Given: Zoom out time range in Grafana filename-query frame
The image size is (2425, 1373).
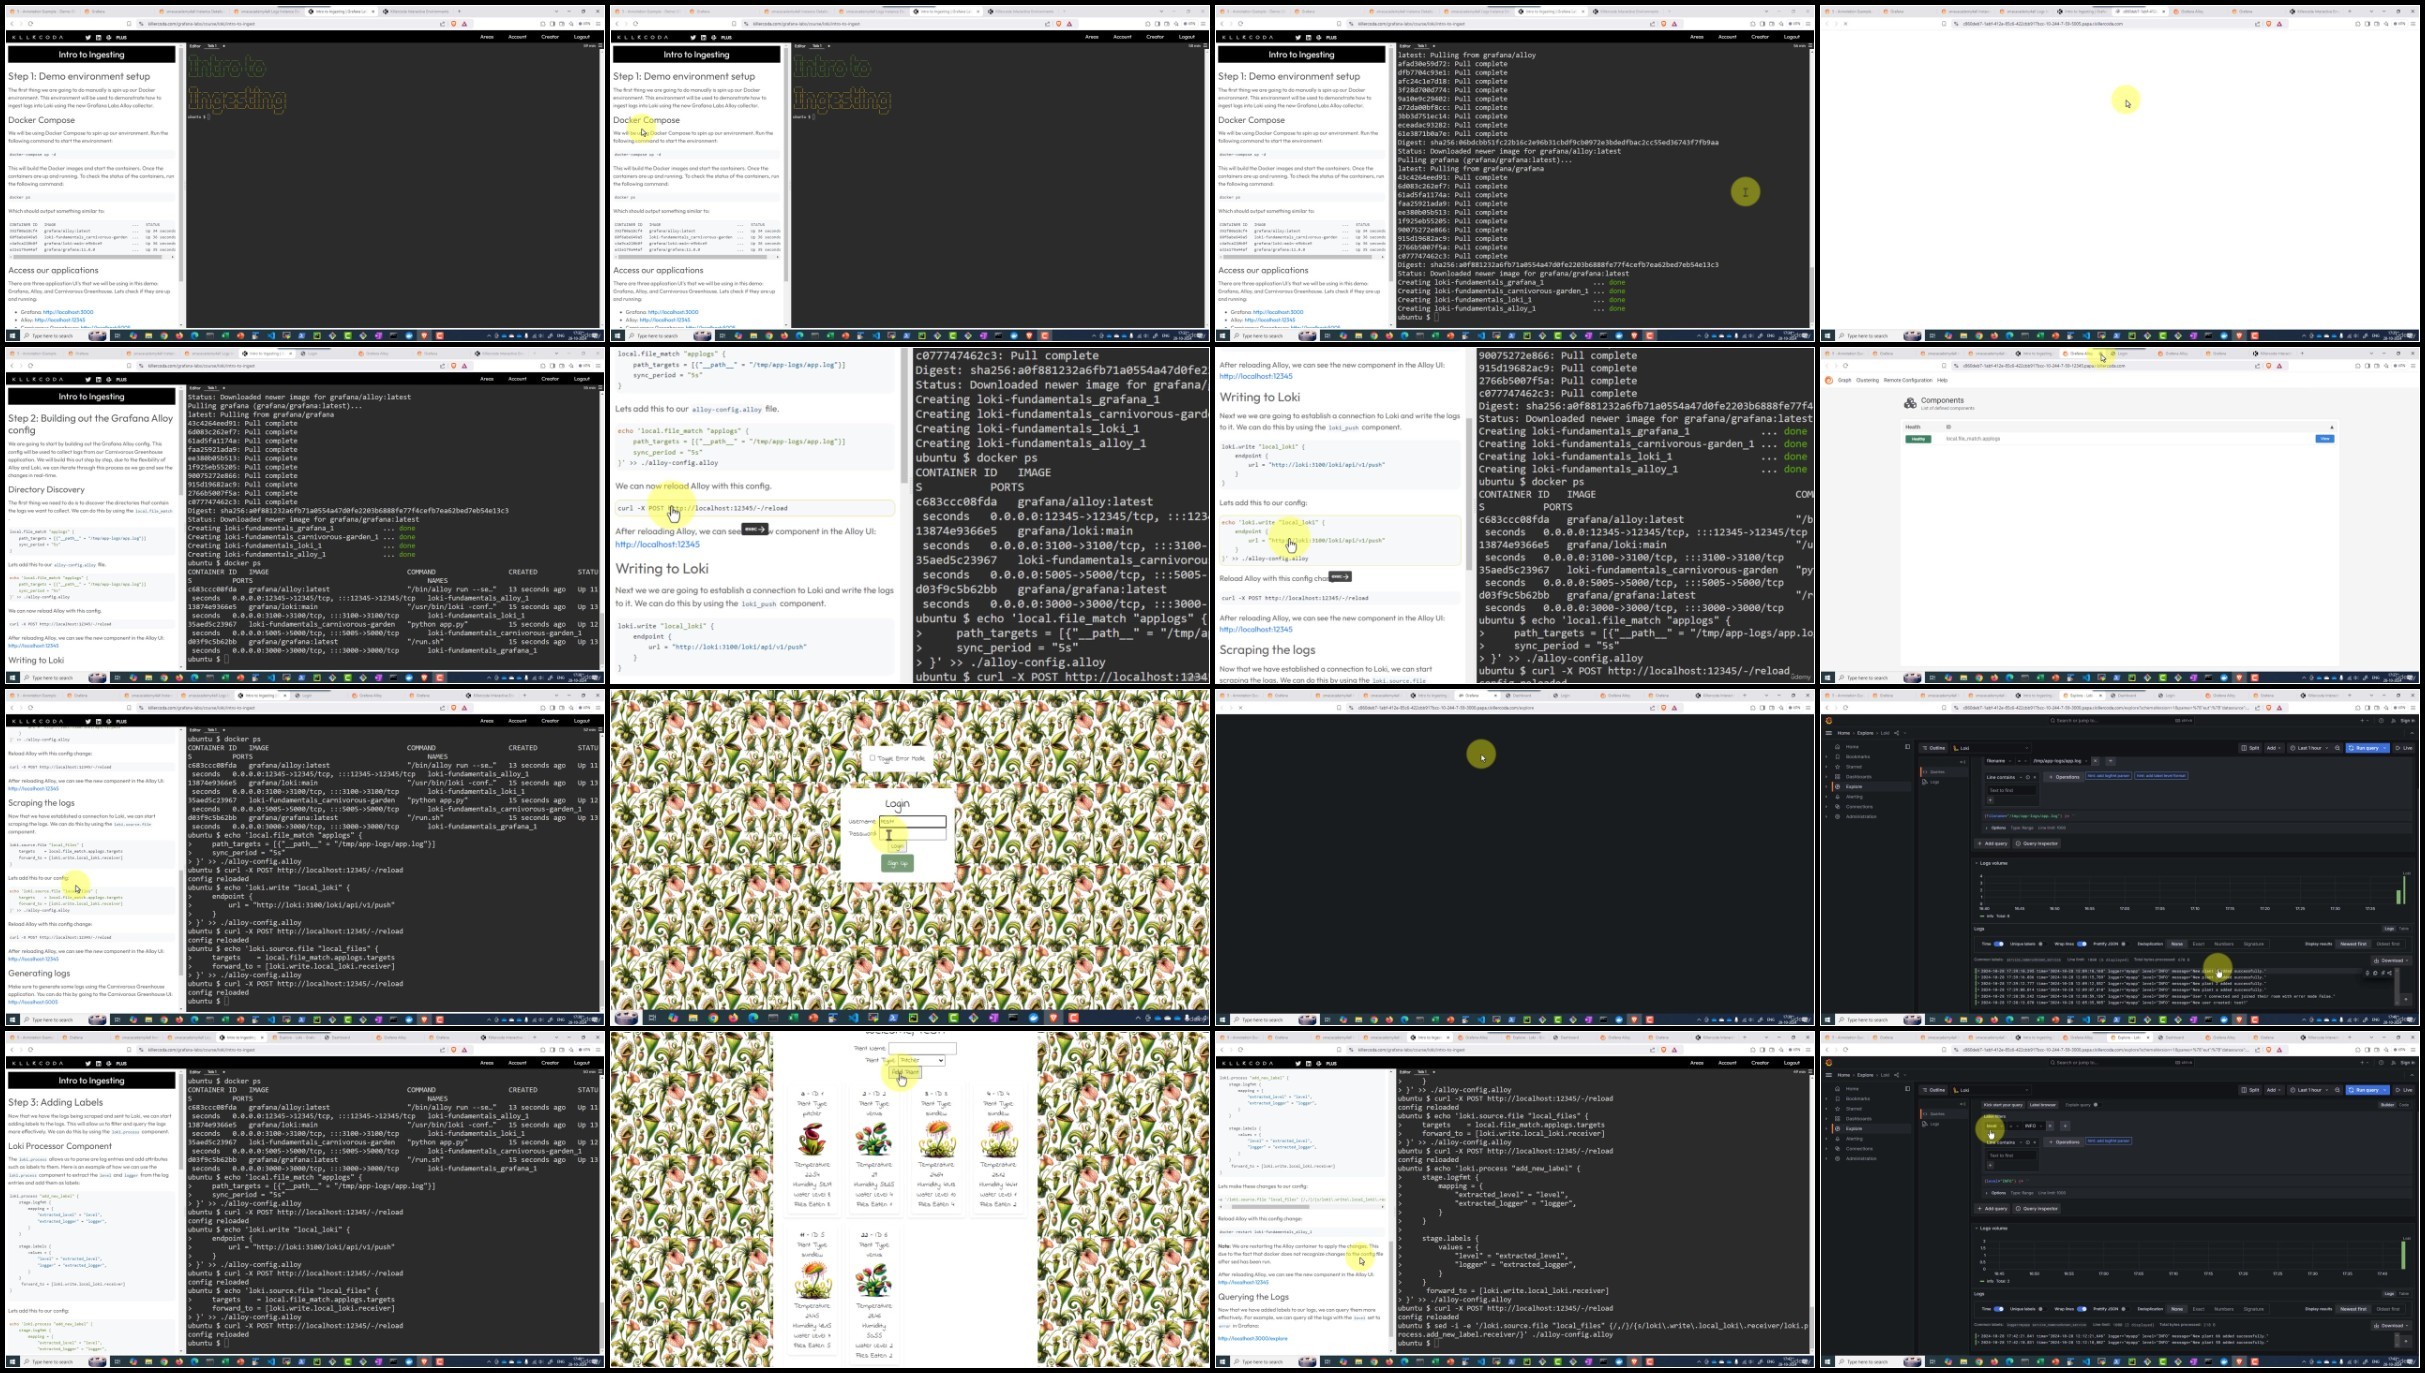Looking at the screenshot, I should click(x=2337, y=748).
